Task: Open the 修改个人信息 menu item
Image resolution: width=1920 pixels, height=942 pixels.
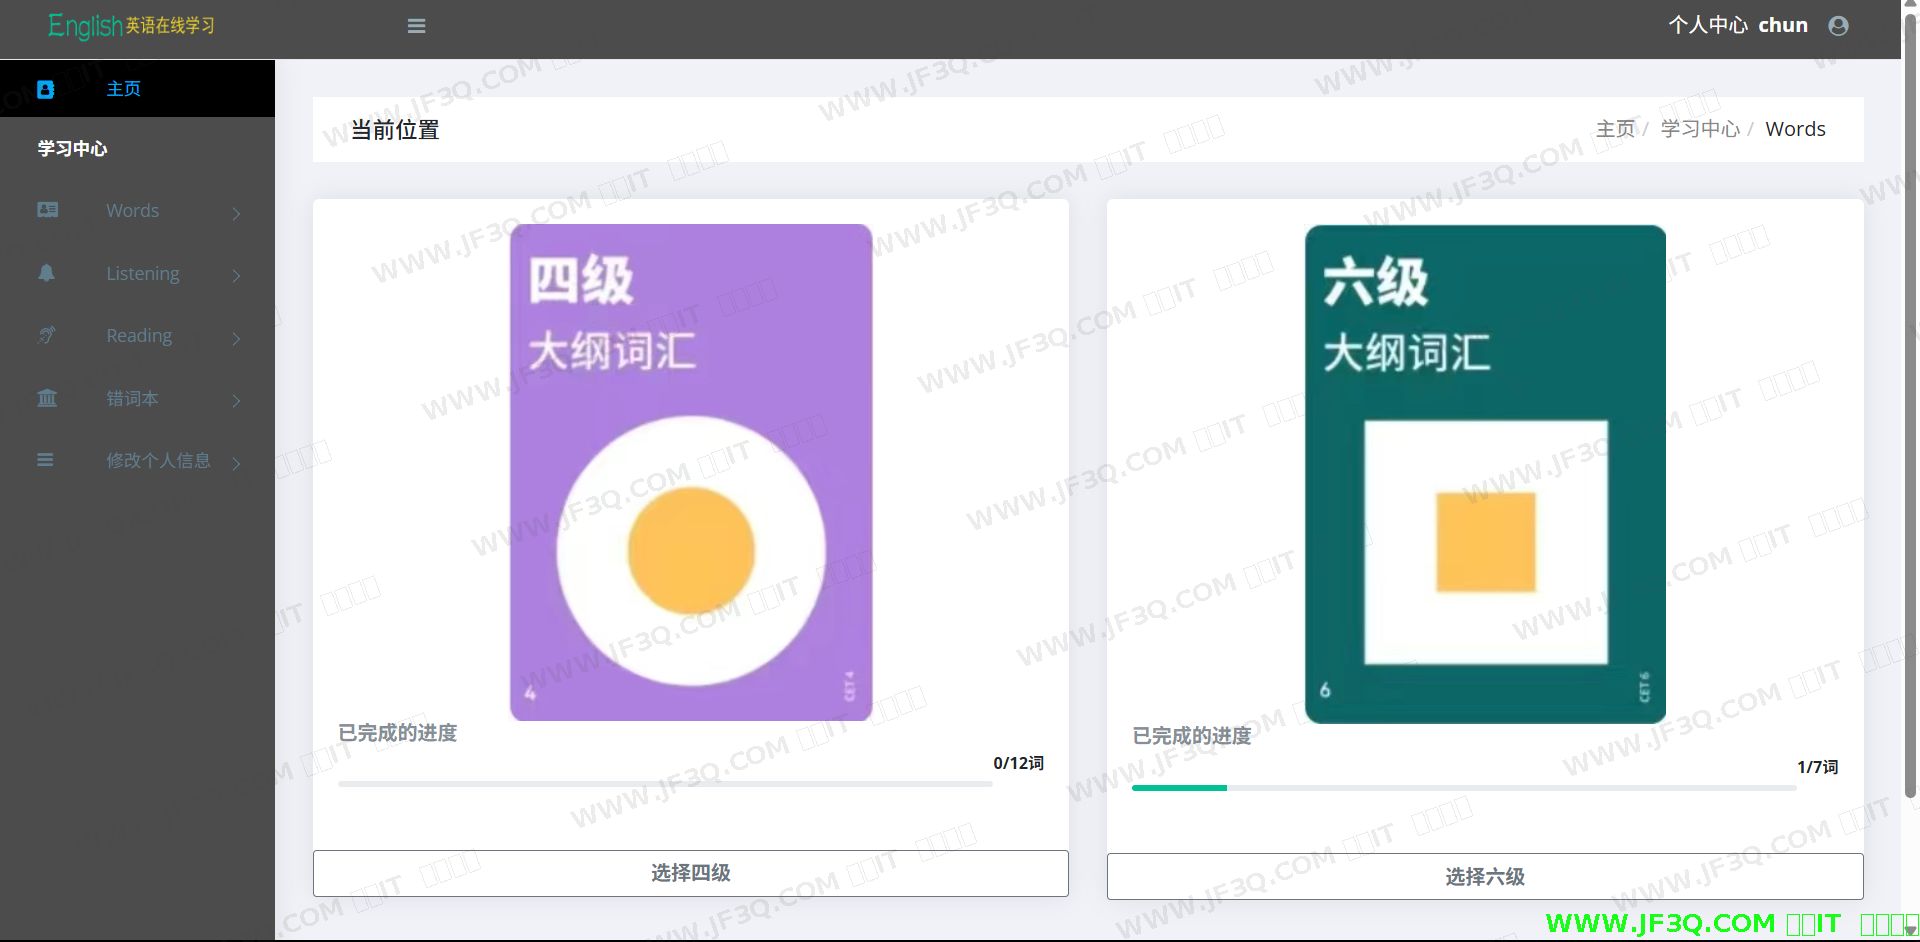Action: point(158,460)
